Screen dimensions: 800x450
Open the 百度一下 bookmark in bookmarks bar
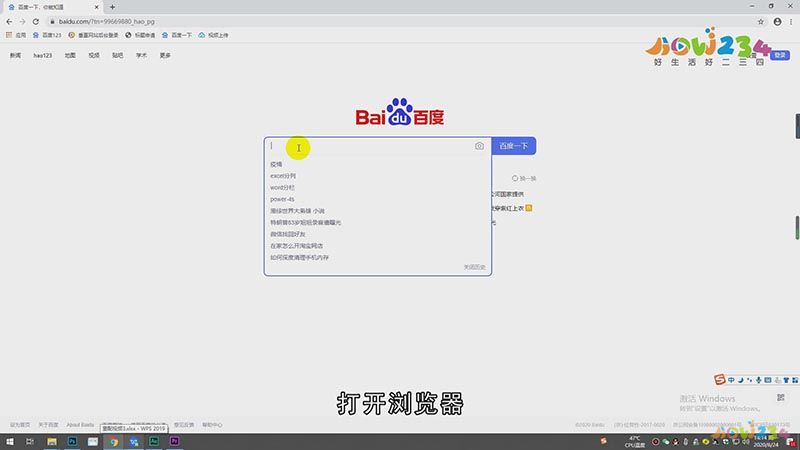(177, 35)
